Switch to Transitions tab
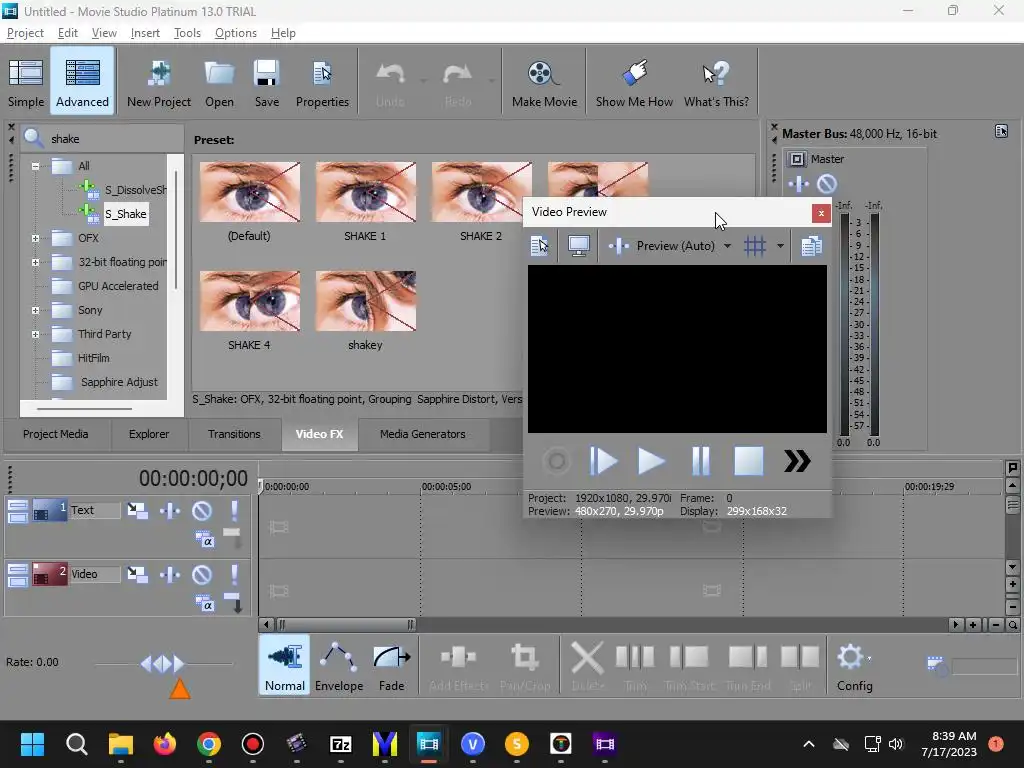 (234, 434)
